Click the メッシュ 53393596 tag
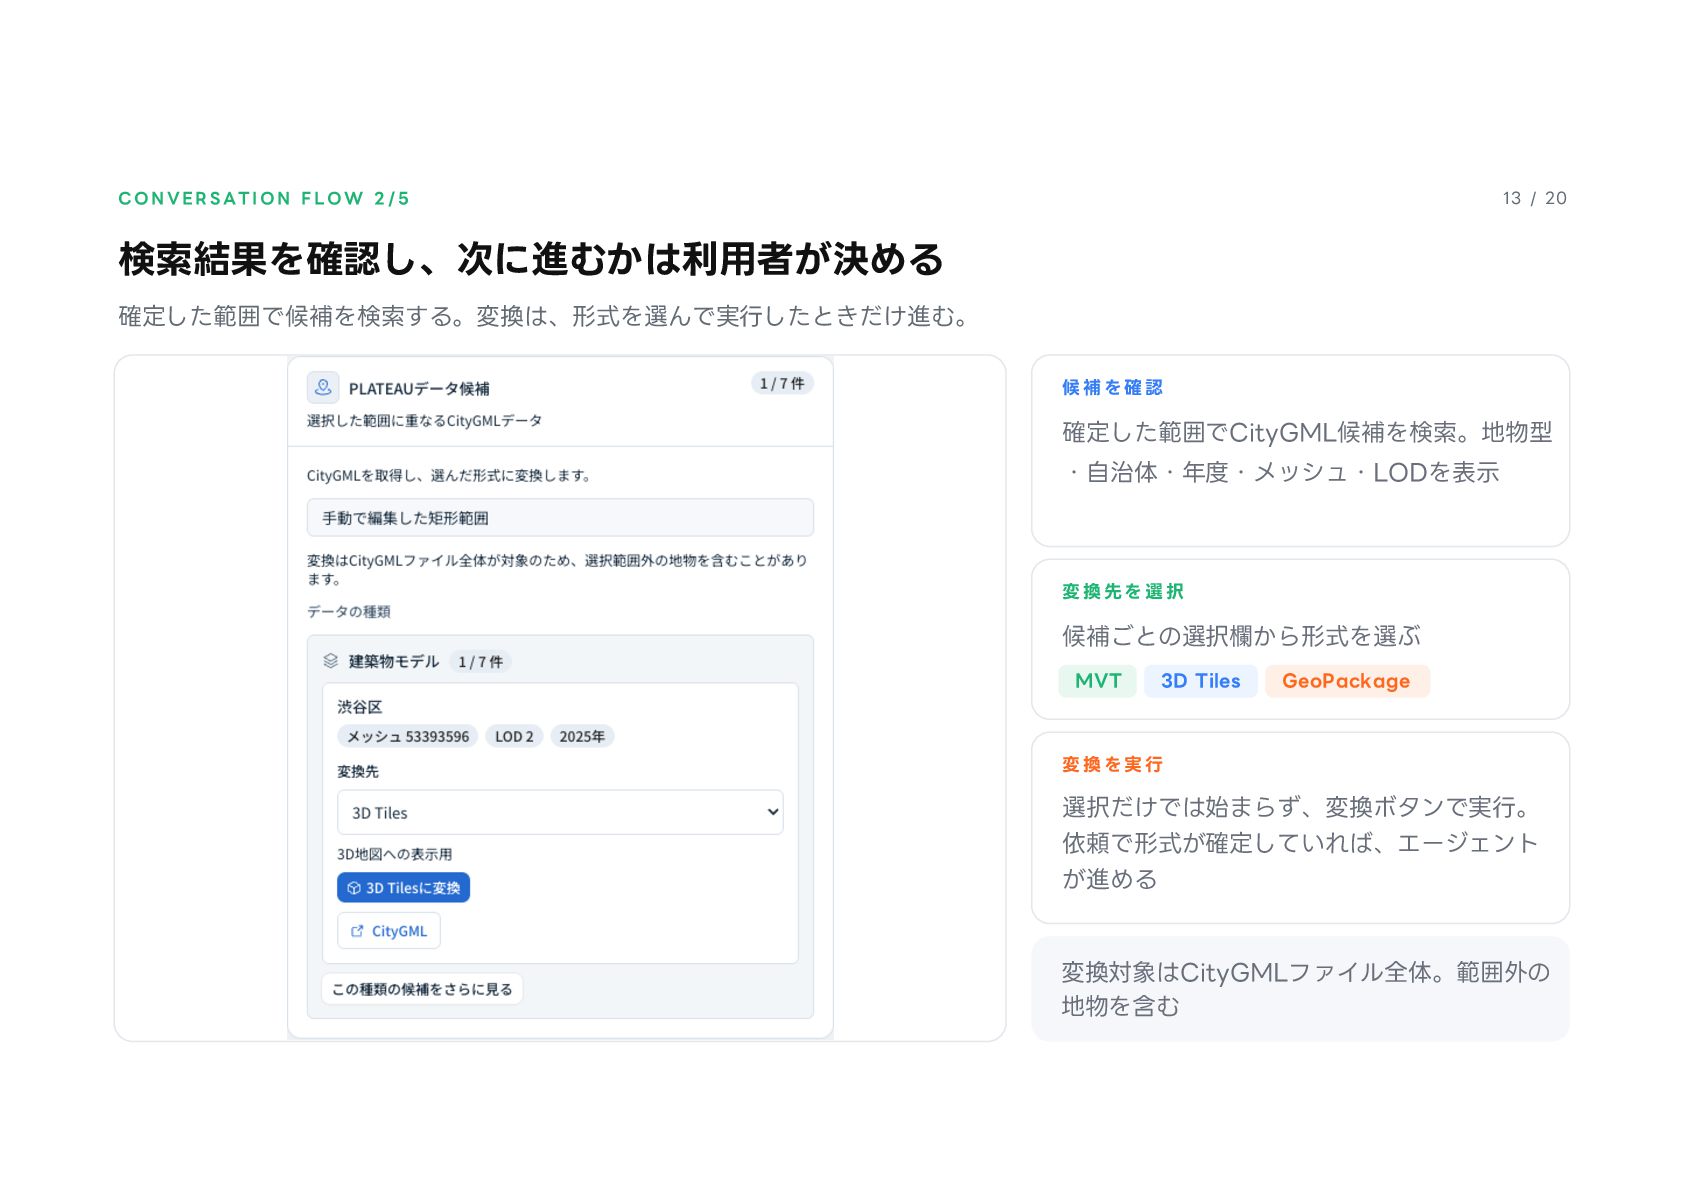The width and height of the screenshot is (1684, 1190). [x=408, y=736]
